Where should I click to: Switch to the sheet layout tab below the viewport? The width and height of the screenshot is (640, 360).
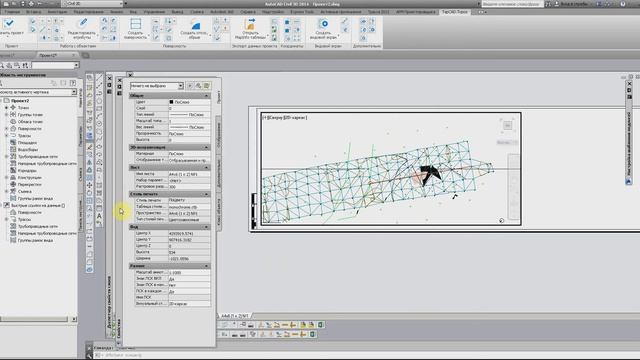click(x=235, y=316)
